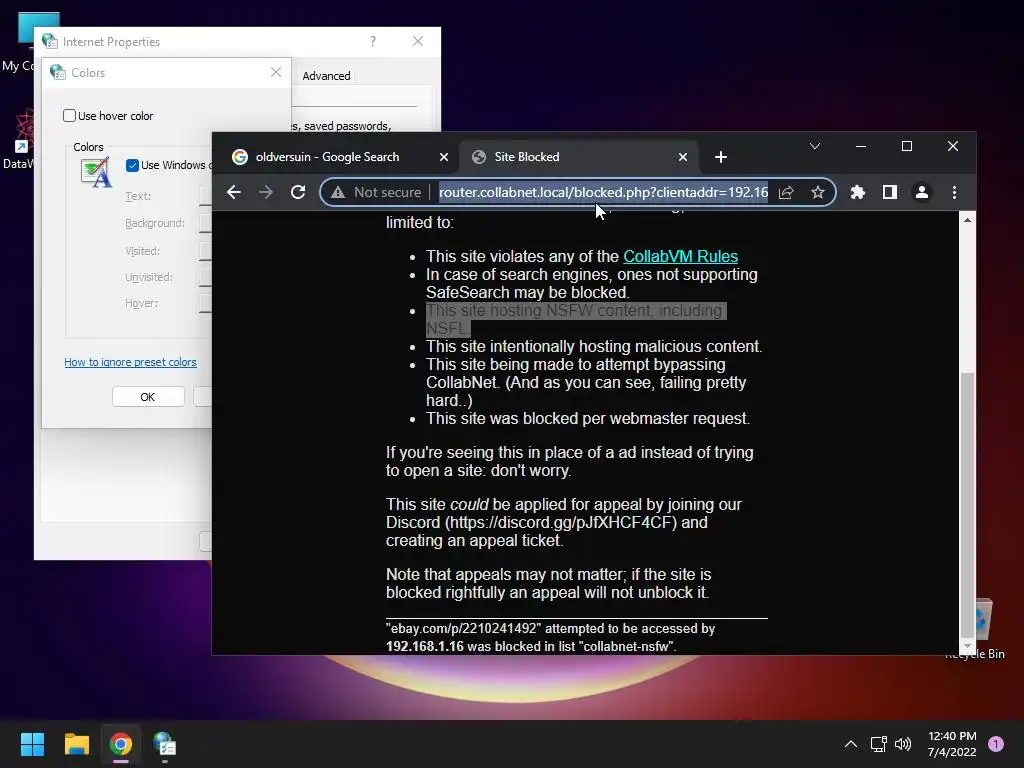Open Chrome three-dot menu
Screen dimensions: 1024x768
click(954, 192)
